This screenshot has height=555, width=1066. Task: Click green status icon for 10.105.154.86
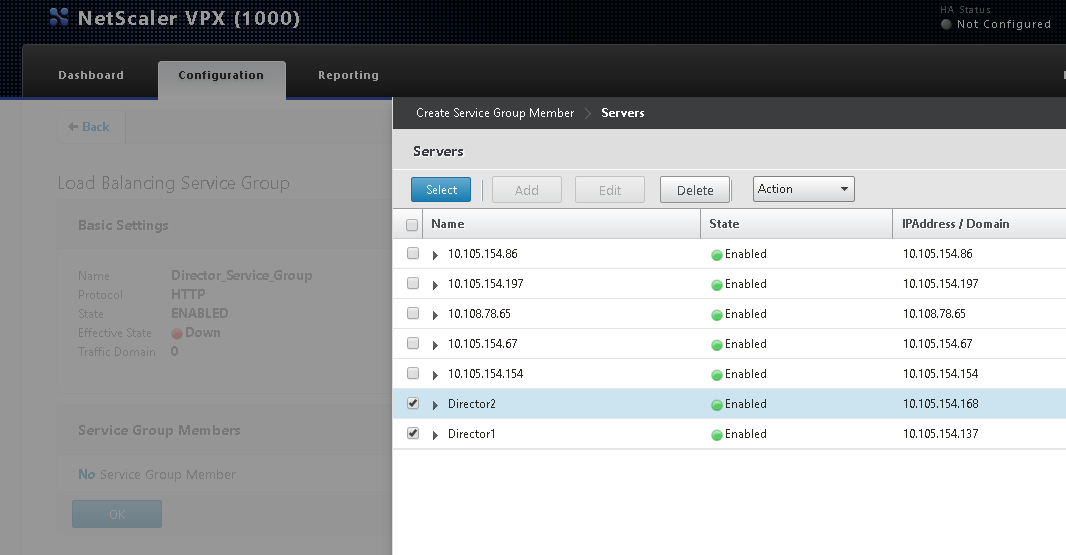[716, 255]
